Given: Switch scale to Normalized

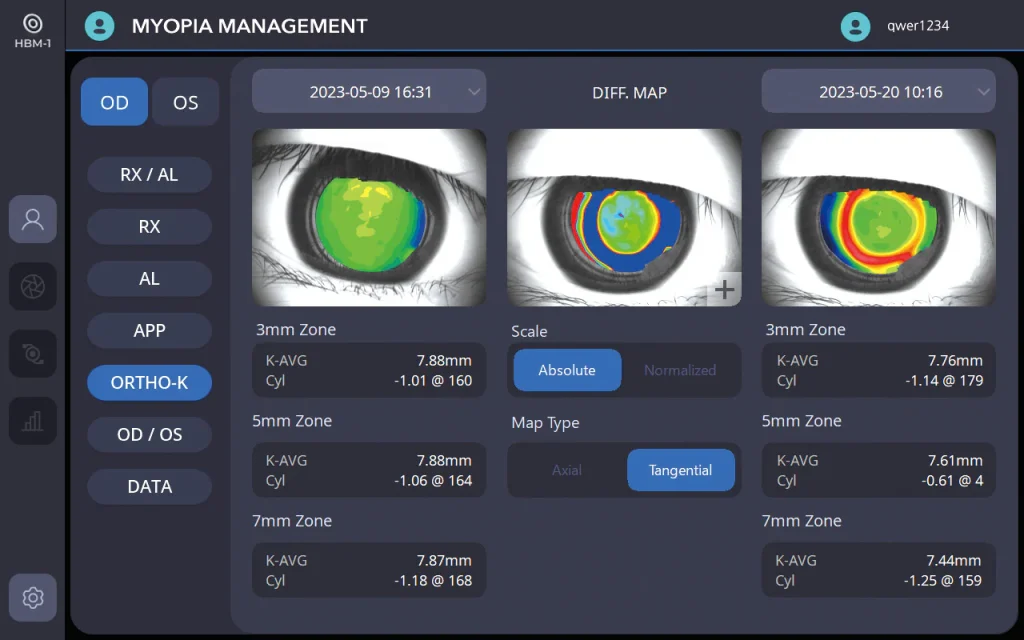Looking at the screenshot, I should click(680, 370).
